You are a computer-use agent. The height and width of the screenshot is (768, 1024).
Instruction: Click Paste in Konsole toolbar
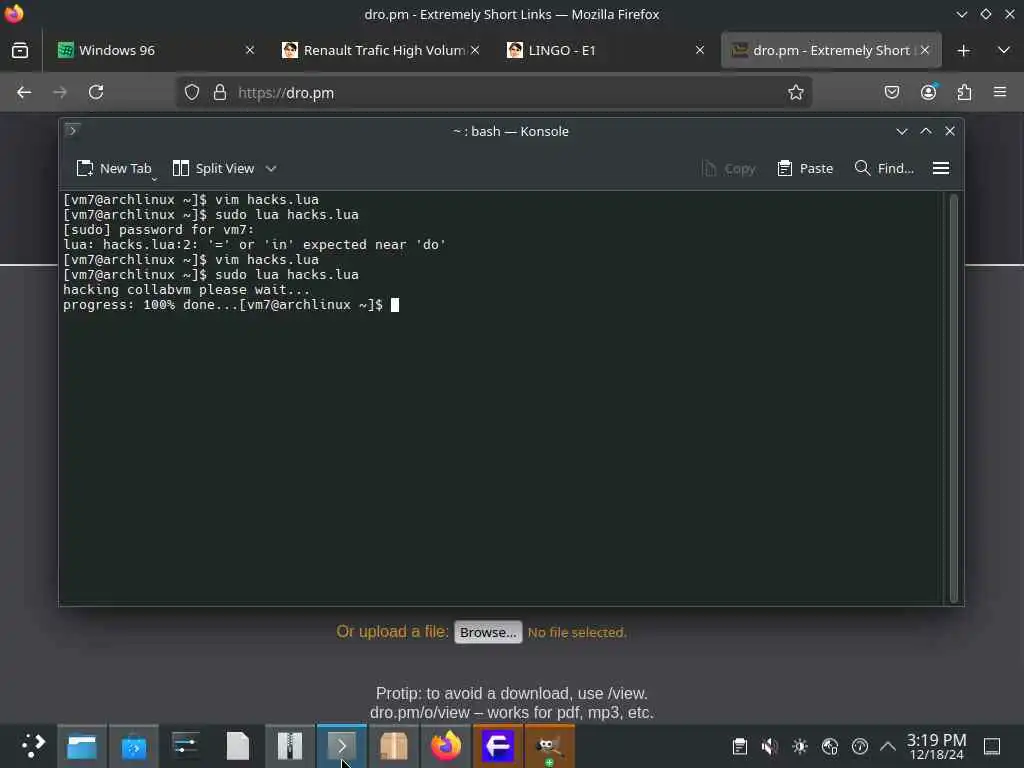805,168
